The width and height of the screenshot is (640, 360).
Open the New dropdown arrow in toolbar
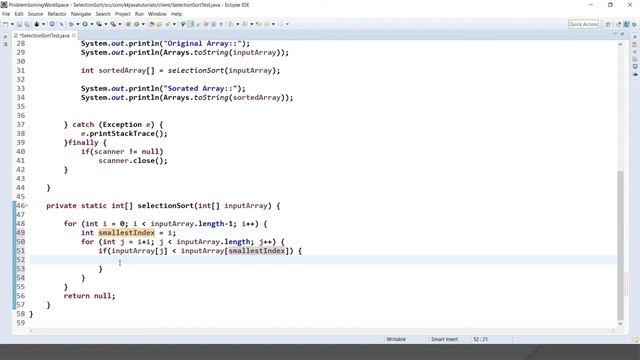click(12, 24)
